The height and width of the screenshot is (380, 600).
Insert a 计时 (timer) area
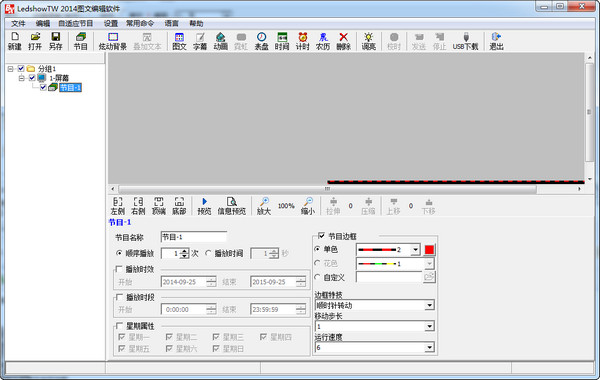pos(303,41)
